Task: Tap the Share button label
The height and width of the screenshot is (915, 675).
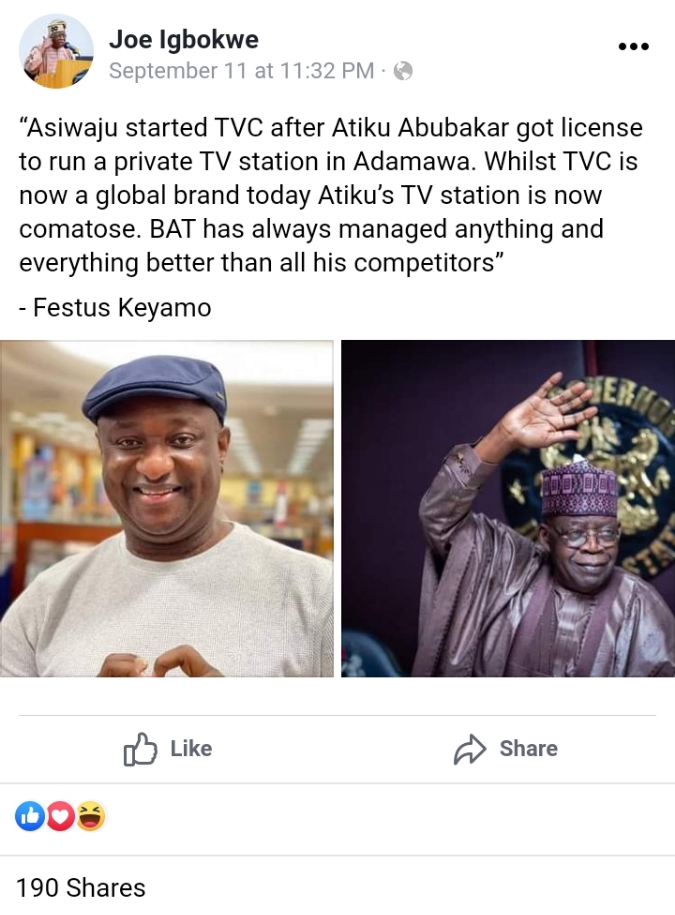Action: point(529,749)
